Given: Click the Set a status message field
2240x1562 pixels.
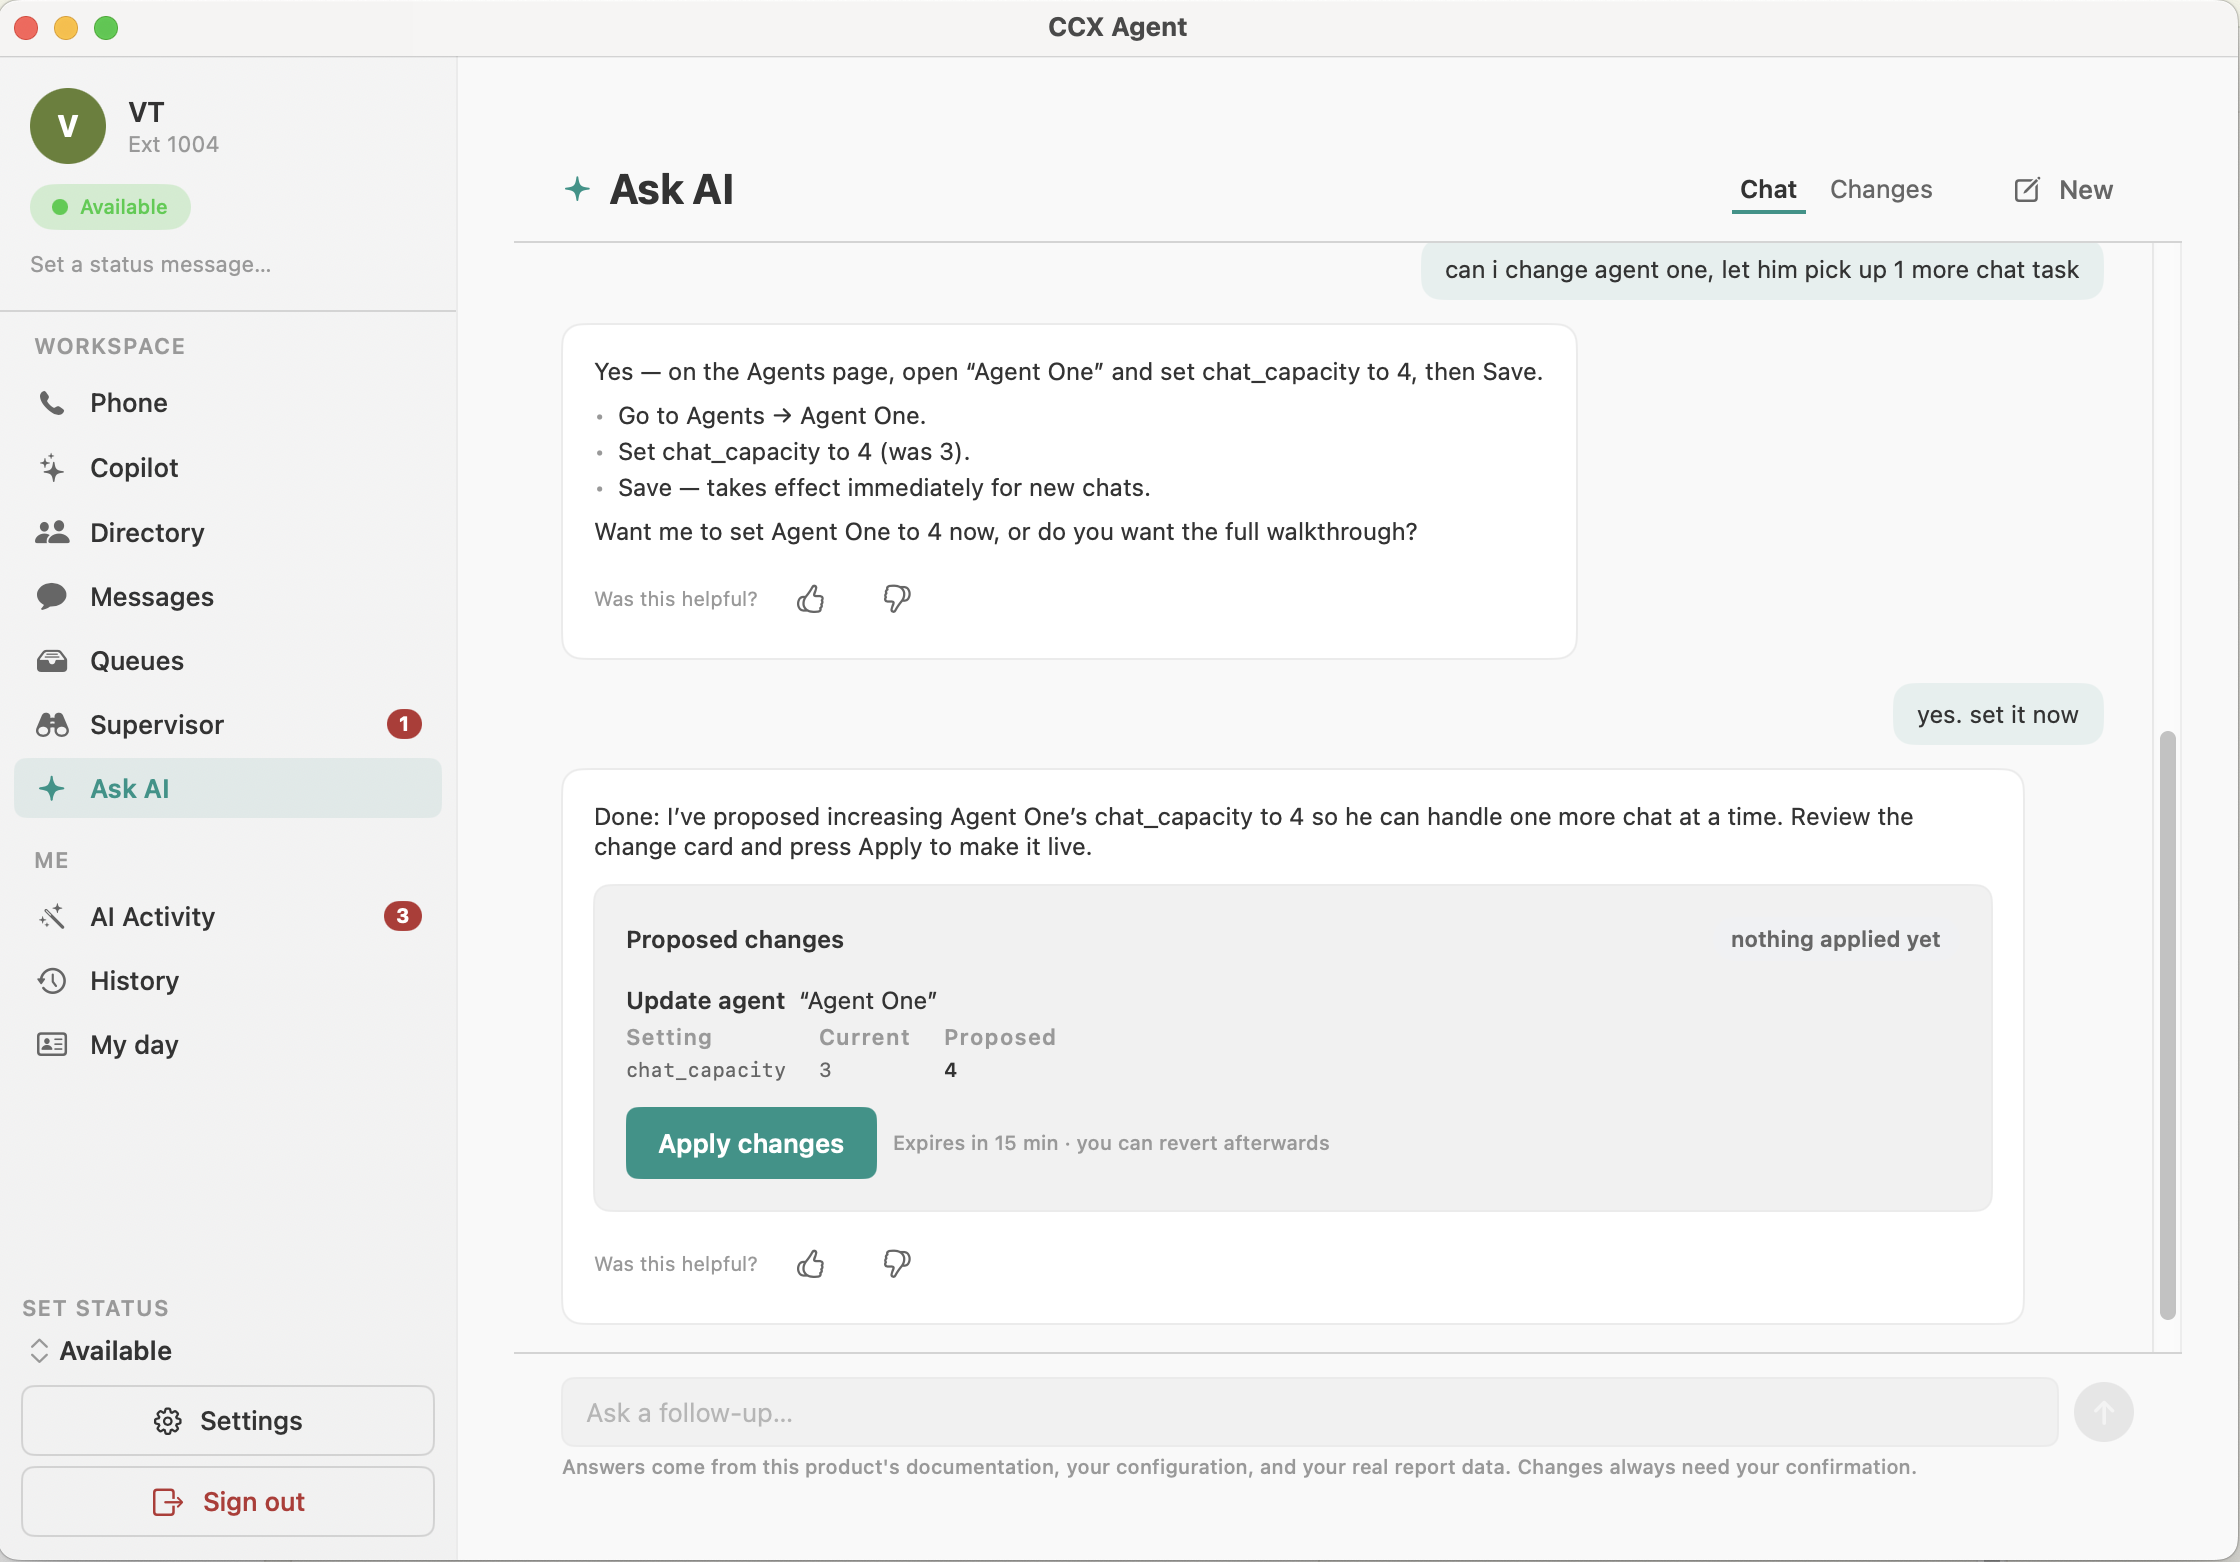Looking at the screenshot, I should [151, 265].
